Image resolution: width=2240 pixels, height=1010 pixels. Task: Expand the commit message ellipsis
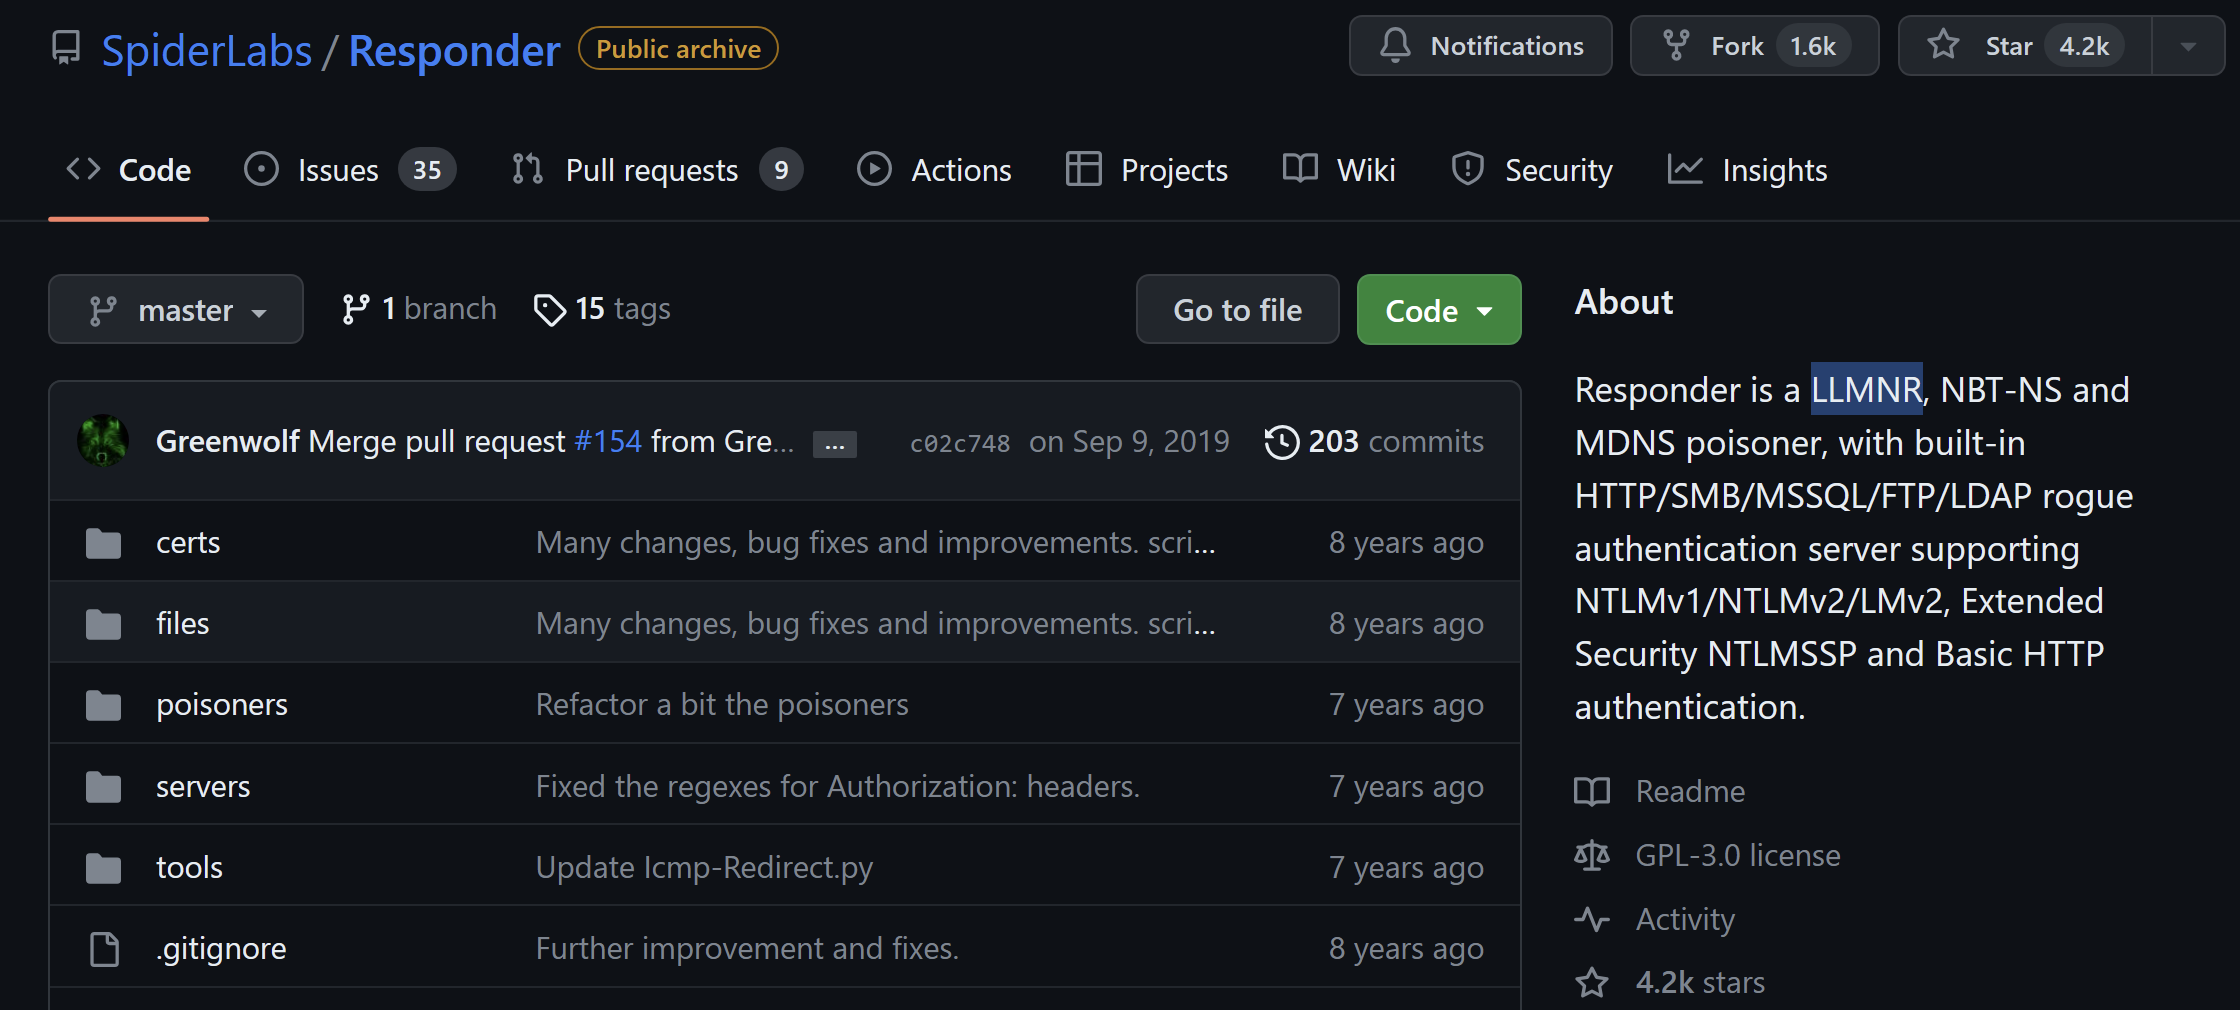(x=834, y=444)
